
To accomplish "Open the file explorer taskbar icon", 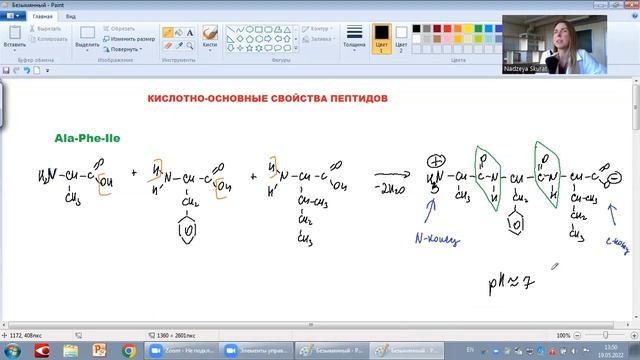I will (x=71, y=351).
